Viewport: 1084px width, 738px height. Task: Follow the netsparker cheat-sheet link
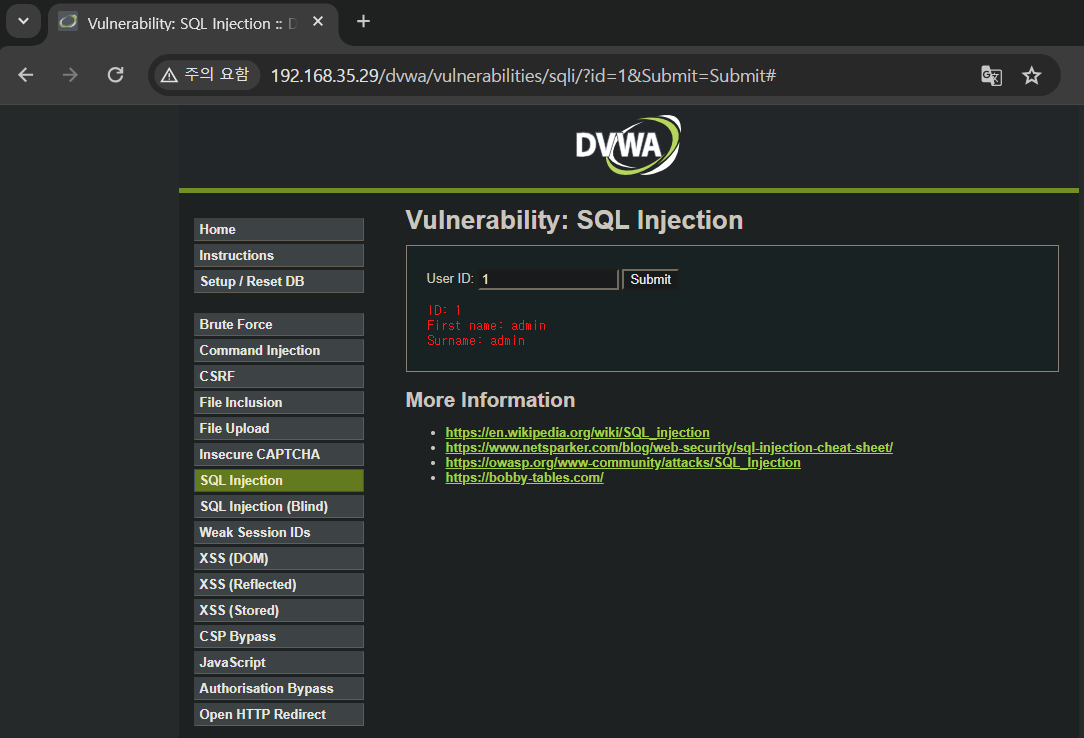click(669, 448)
